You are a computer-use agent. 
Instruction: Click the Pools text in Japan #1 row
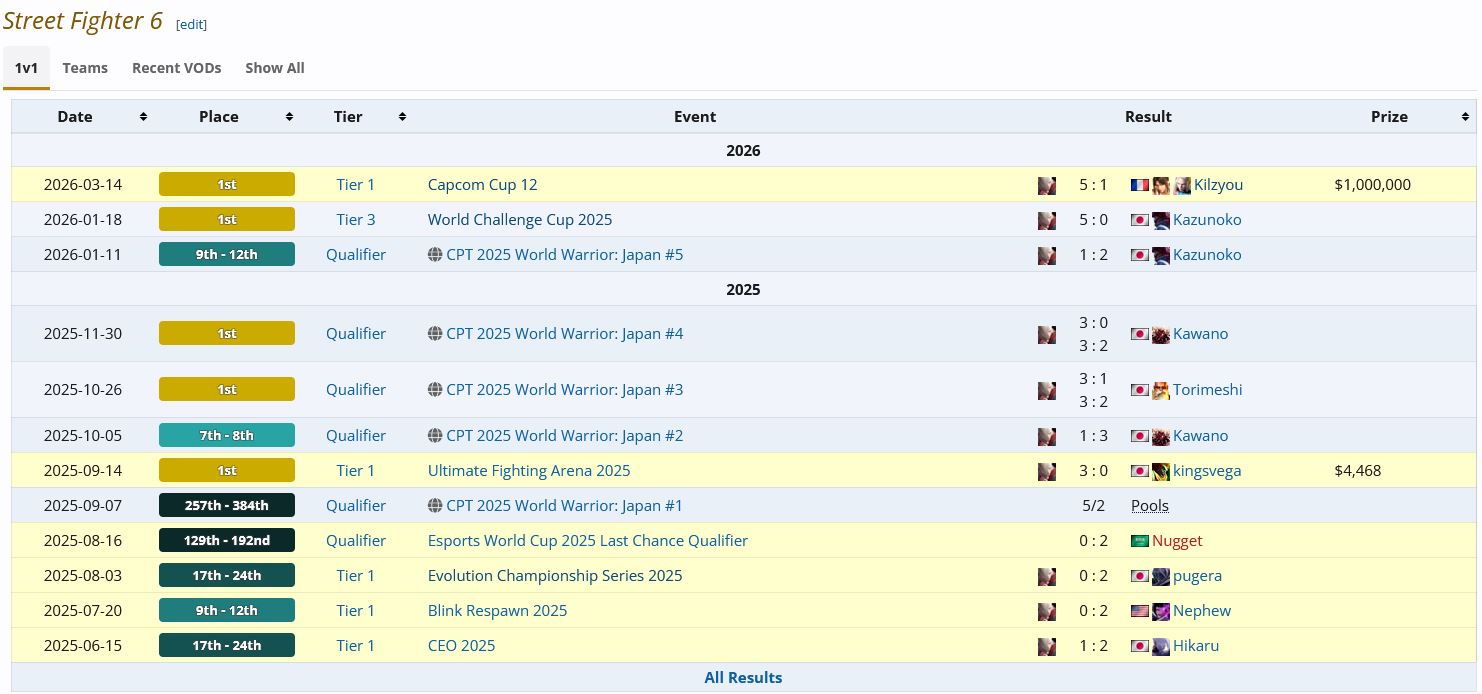point(1150,506)
